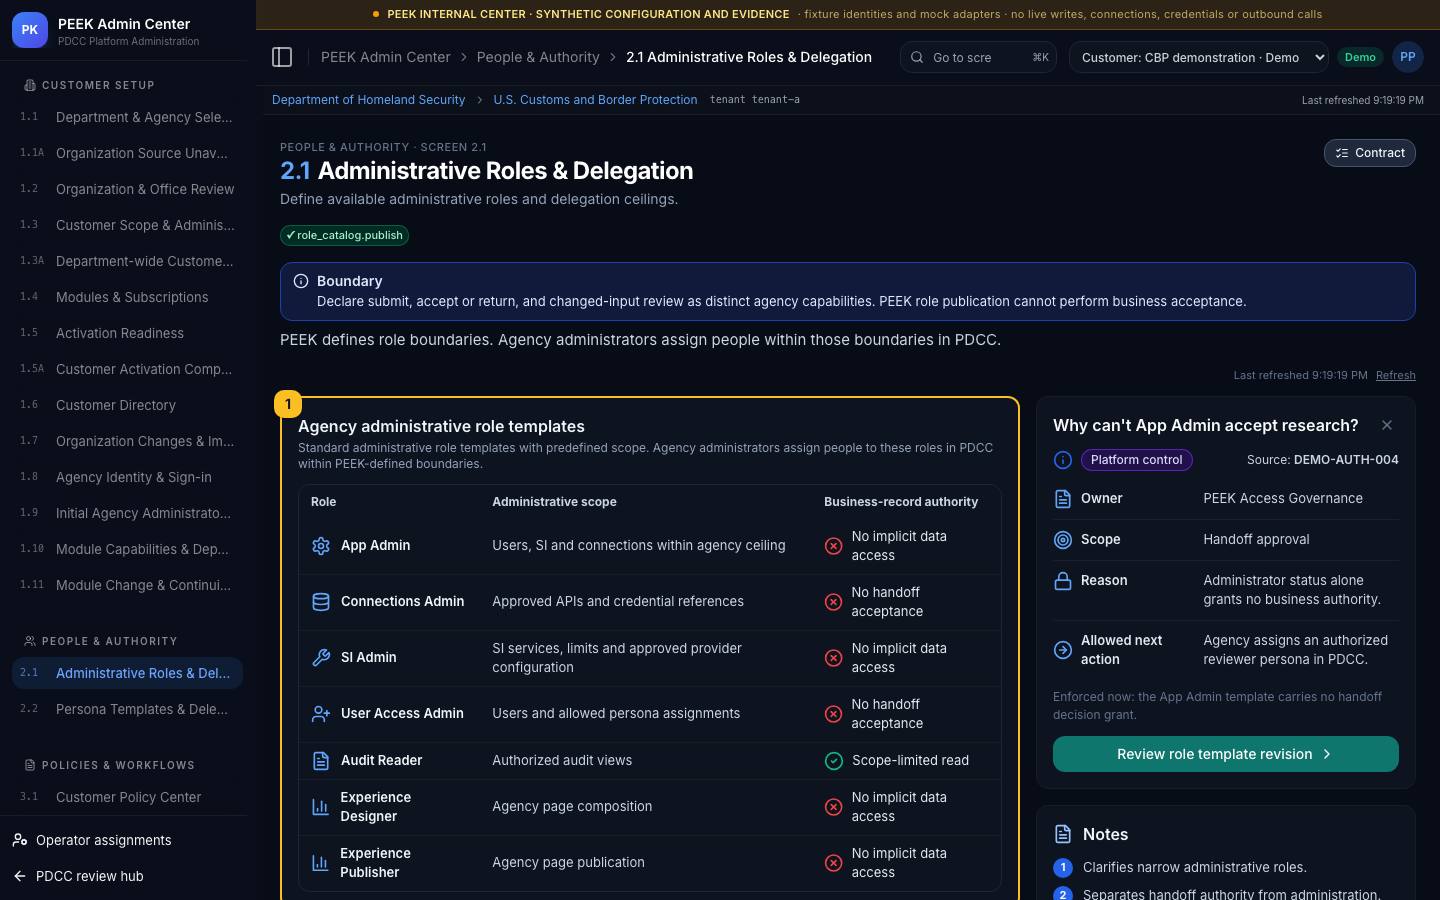This screenshot has width=1440, height=900.
Task: Click the Contract button
Action: 1370,153
